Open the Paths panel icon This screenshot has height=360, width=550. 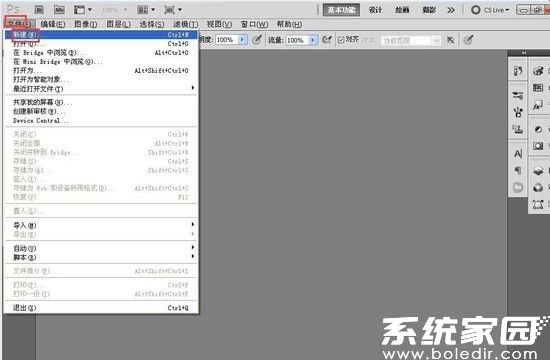[538, 204]
